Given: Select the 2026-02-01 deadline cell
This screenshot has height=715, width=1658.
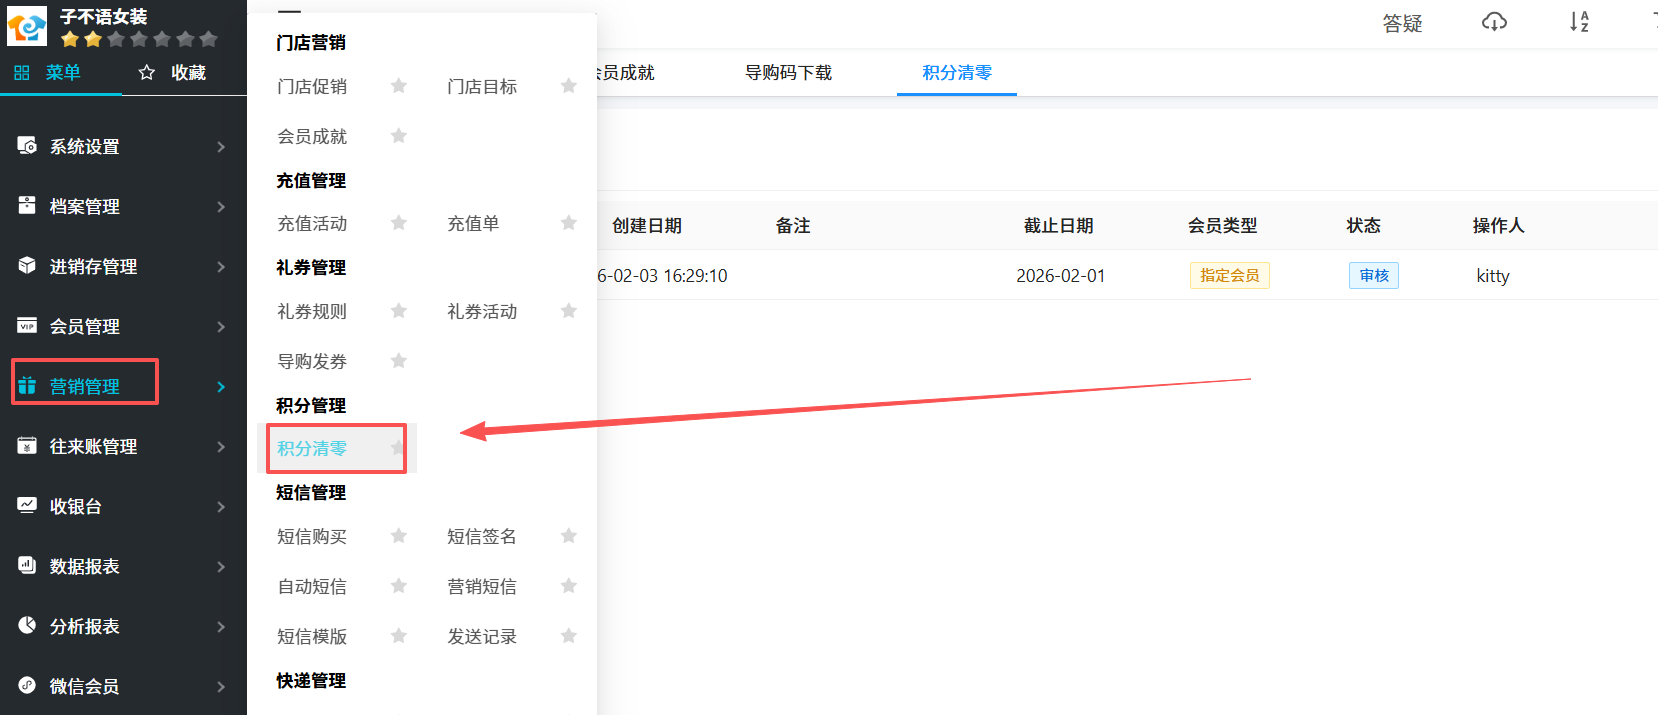Looking at the screenshot, I should pyautogui.click(x=1061, y=276).
